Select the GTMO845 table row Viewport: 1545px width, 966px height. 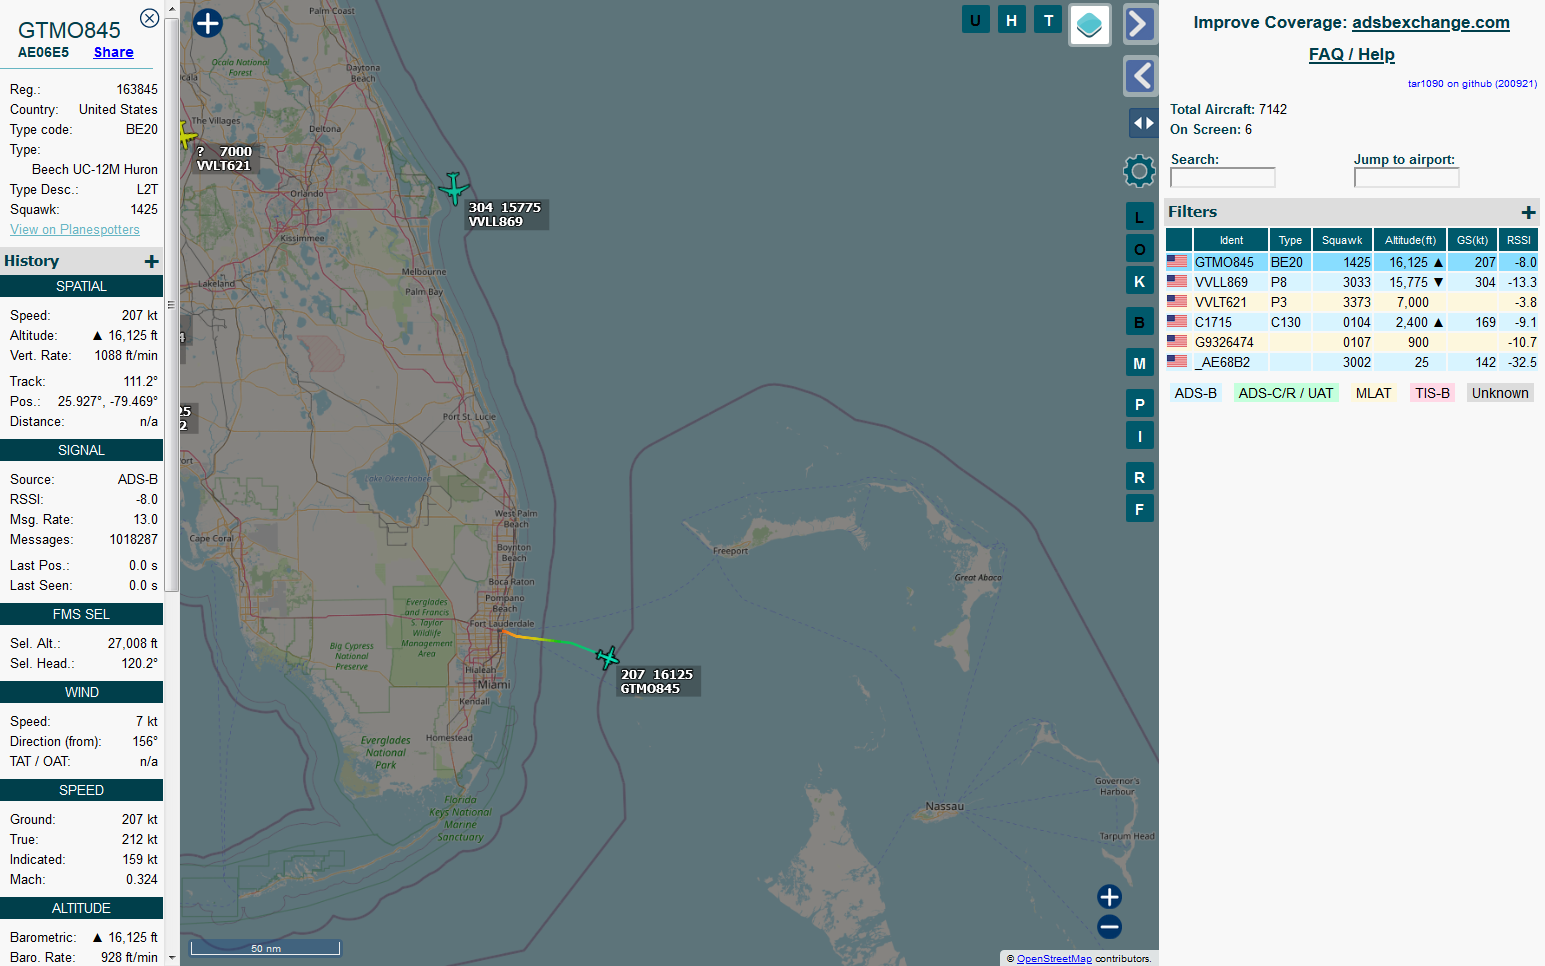coord(1352,262)
